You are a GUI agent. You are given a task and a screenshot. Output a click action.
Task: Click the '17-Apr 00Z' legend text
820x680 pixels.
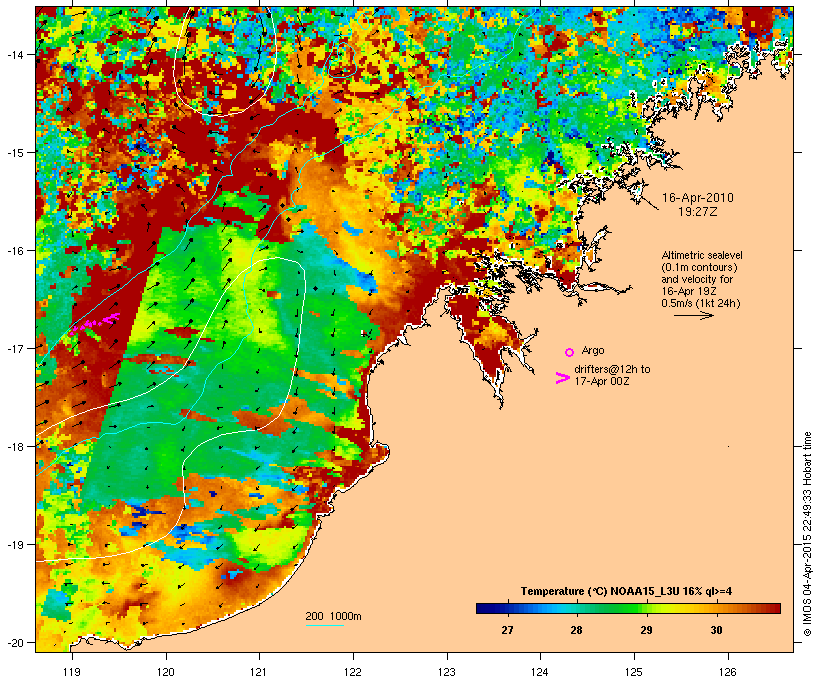coord(601,381)
